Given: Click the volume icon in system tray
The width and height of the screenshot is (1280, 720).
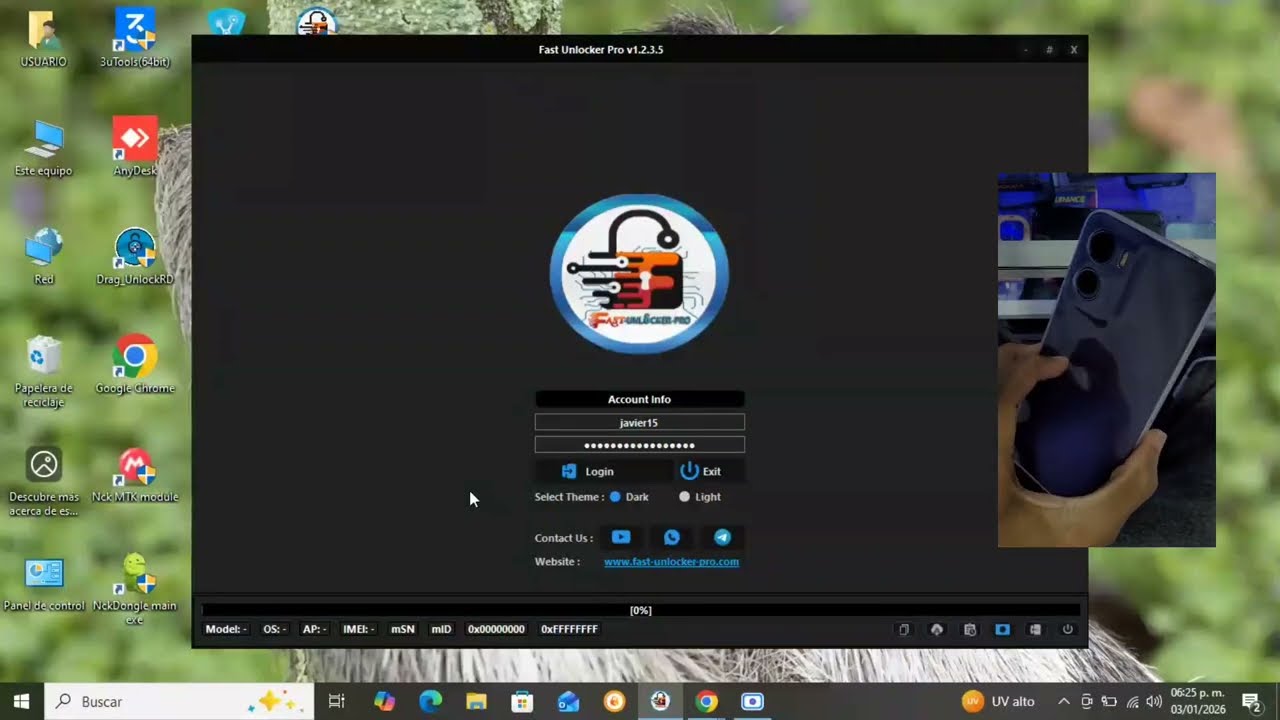Looking at the screenshot, I should click(1154, 701).
